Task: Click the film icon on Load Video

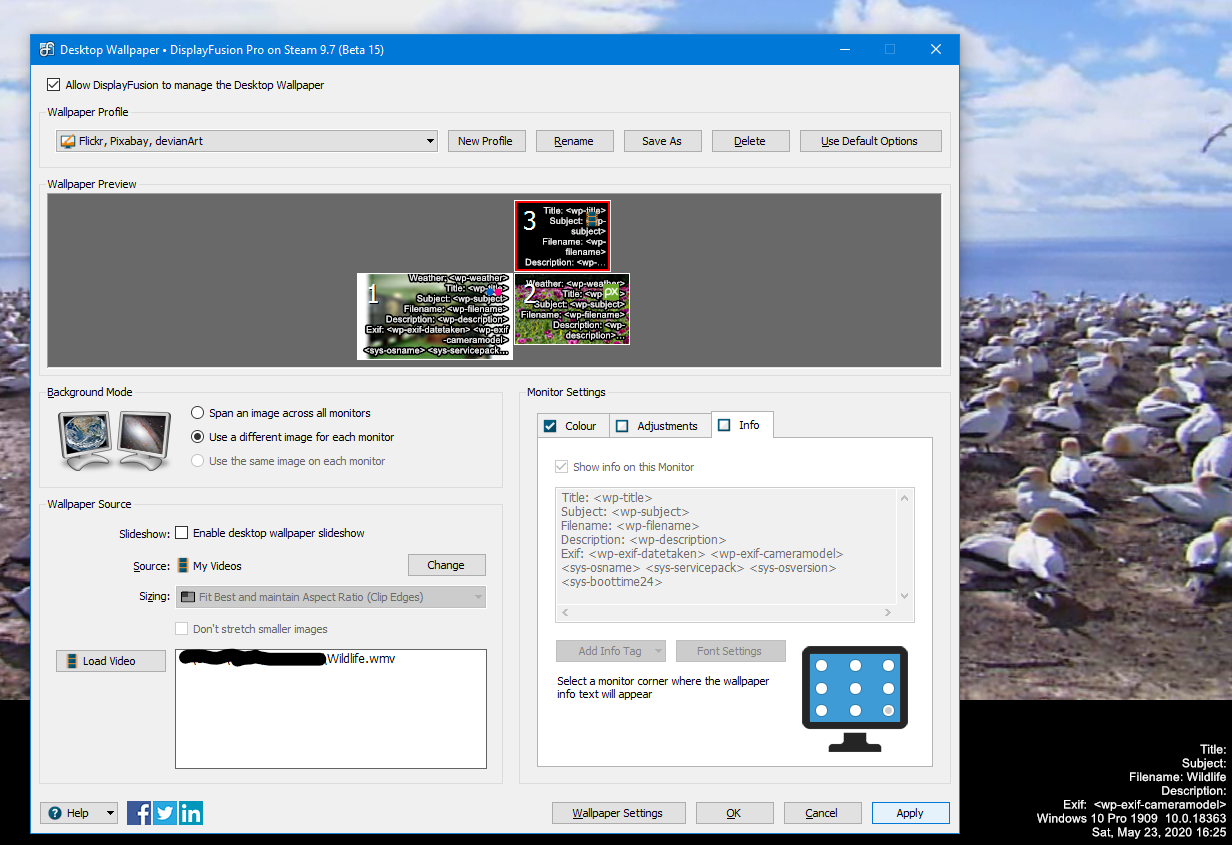Action: pyautogui.click(x=71, y=661)
